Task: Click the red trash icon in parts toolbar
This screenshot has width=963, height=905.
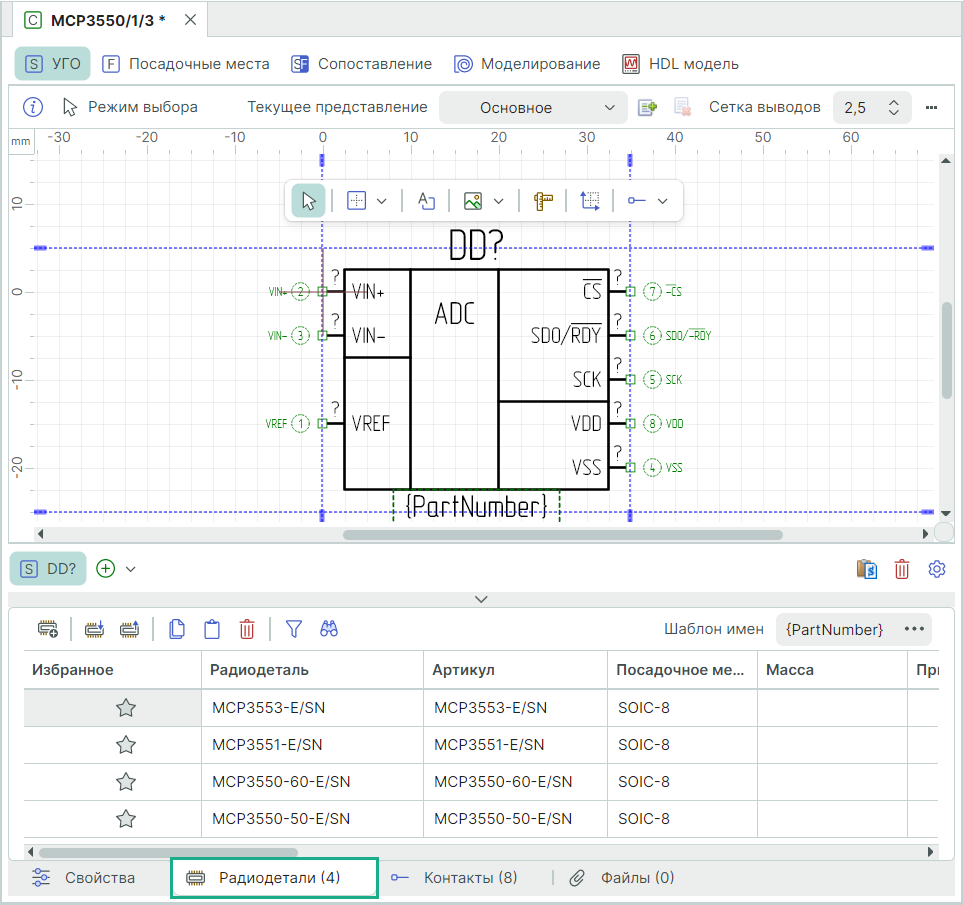Action: point(247,629)
